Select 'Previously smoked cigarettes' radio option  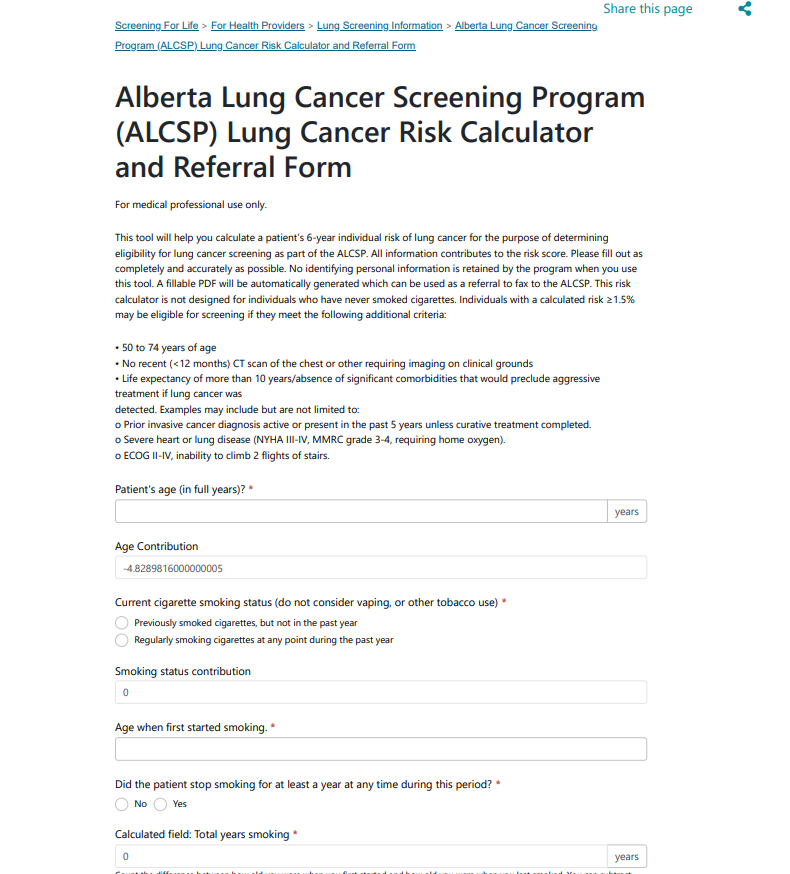tap(122, 623)
